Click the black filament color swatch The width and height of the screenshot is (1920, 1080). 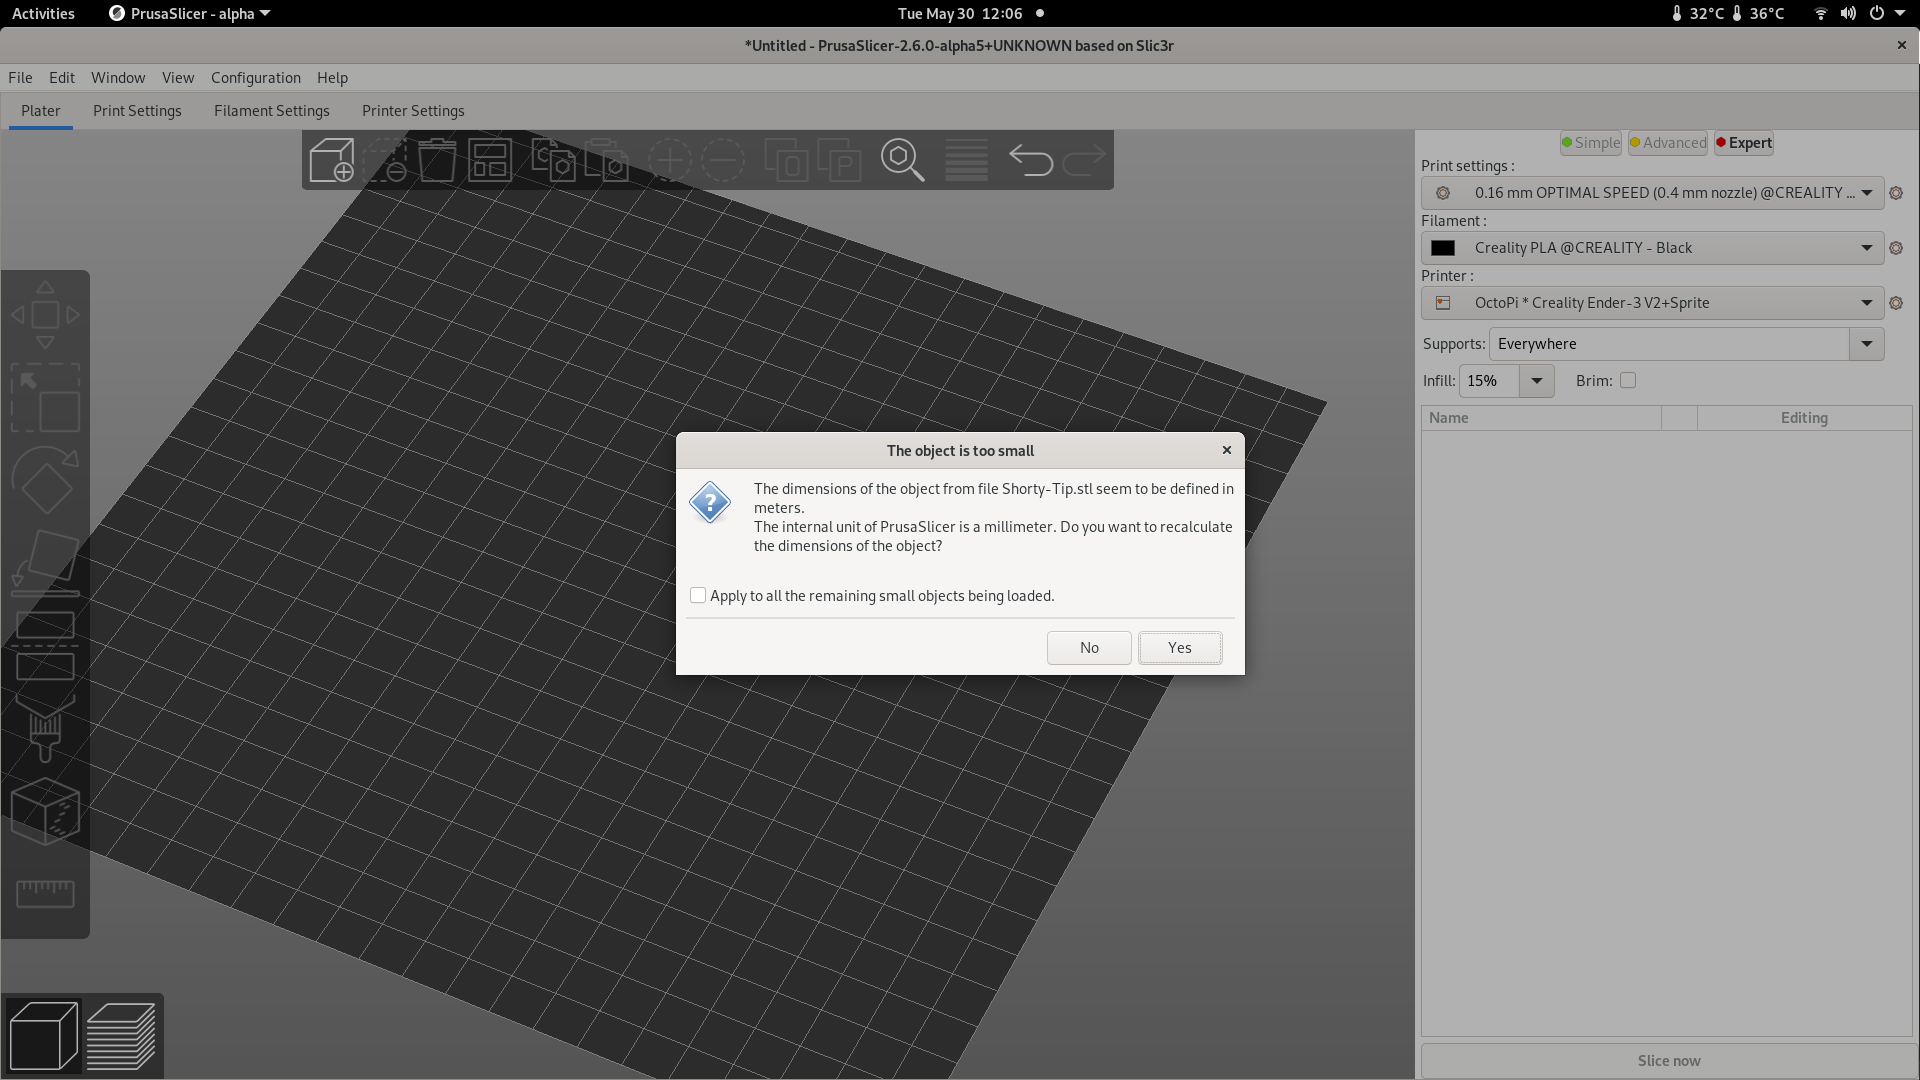(1442, 248)
